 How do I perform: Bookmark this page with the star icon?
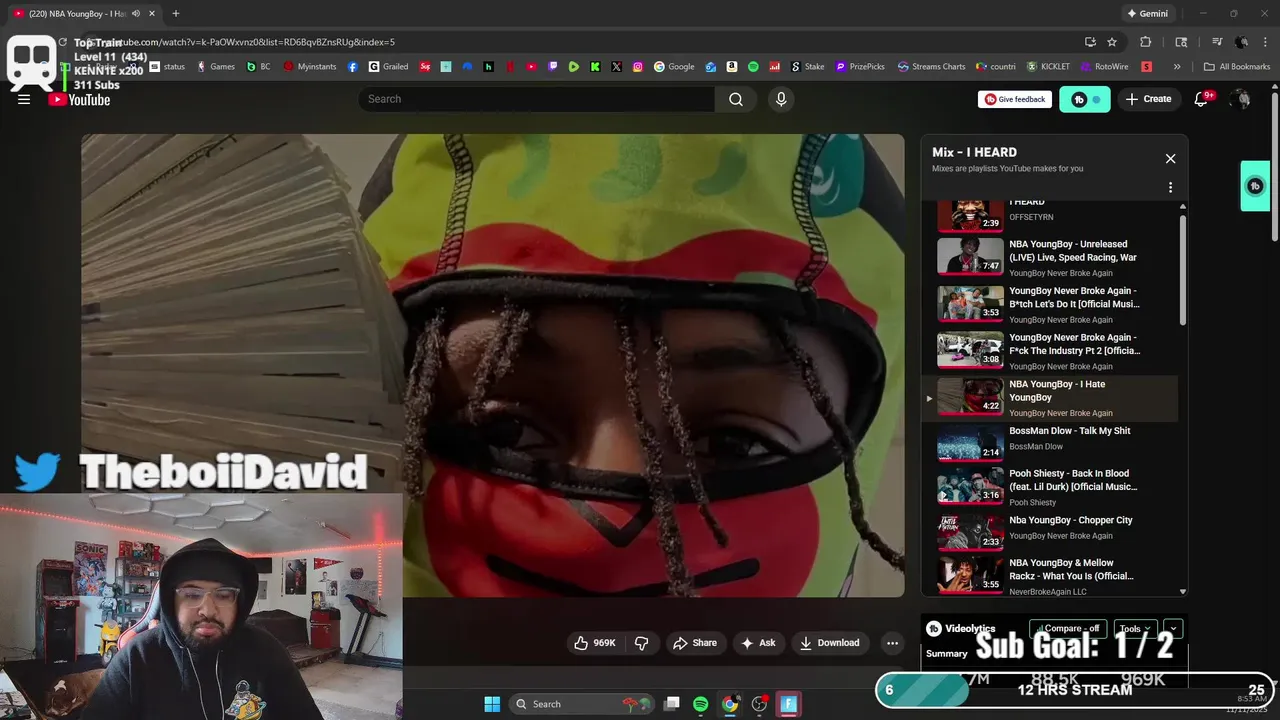click(1112, 42)
